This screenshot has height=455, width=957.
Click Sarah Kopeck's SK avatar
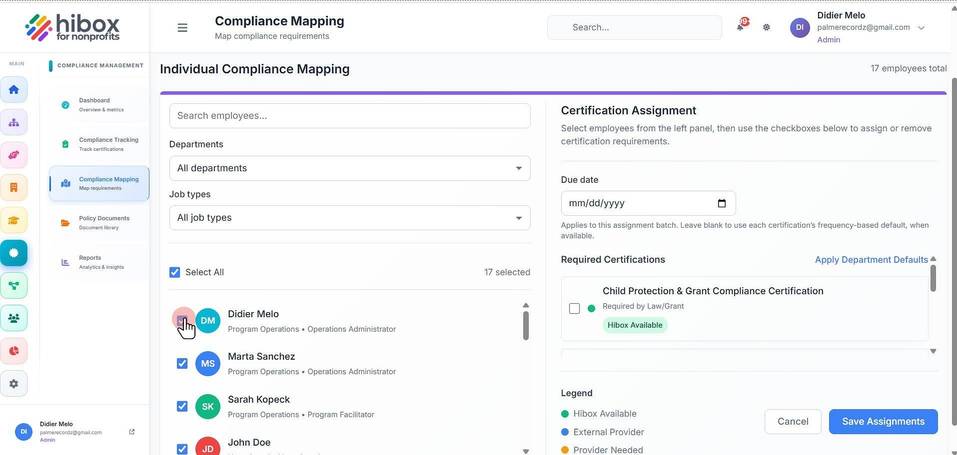click(x=208, y=406)
